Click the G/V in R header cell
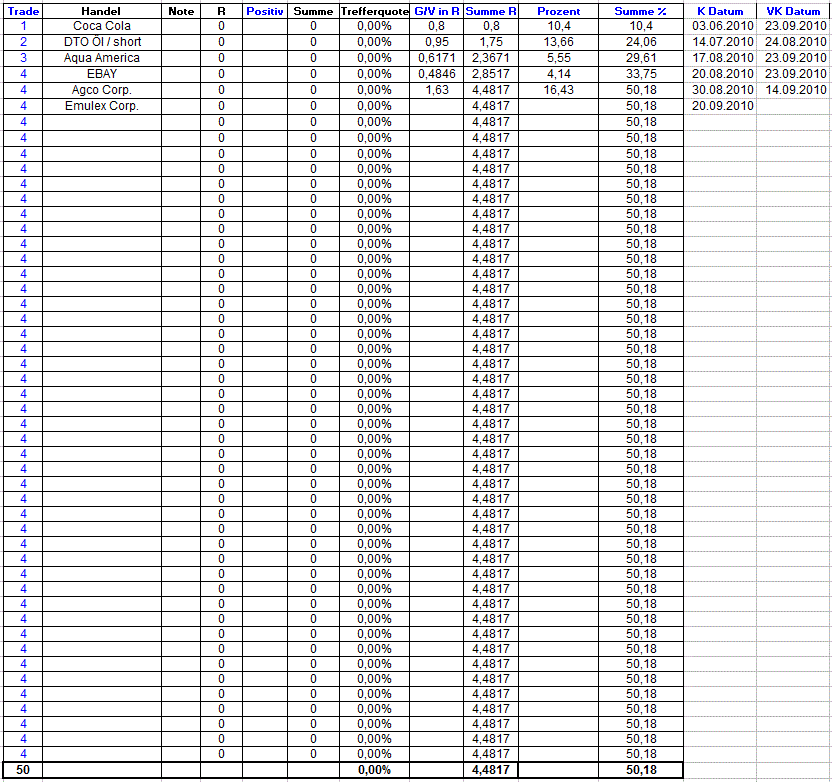 pos(437,11)
